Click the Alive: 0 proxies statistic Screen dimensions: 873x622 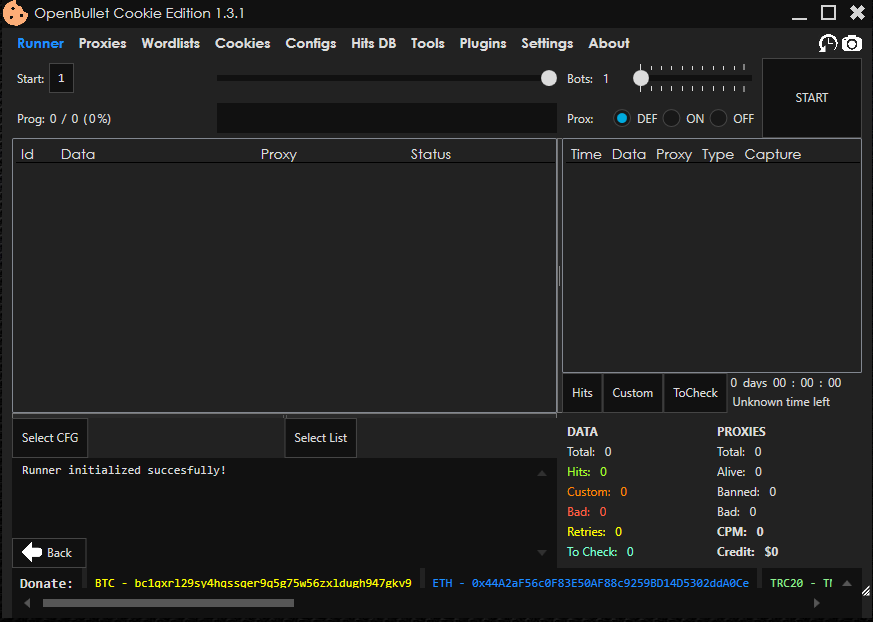point(739,472)
